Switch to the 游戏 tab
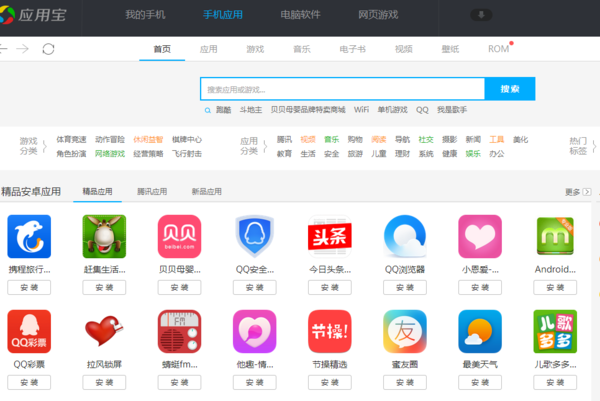Image resolution: width=600 pixels, height=401 pixels. tap(255, 49)
